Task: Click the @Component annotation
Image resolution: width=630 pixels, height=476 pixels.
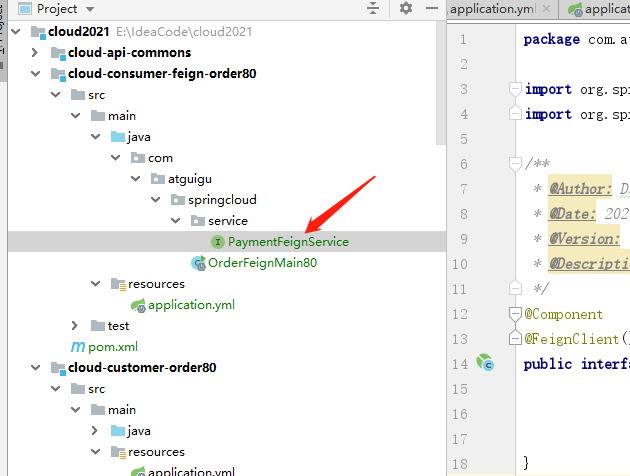Action: tap(563, 314)
